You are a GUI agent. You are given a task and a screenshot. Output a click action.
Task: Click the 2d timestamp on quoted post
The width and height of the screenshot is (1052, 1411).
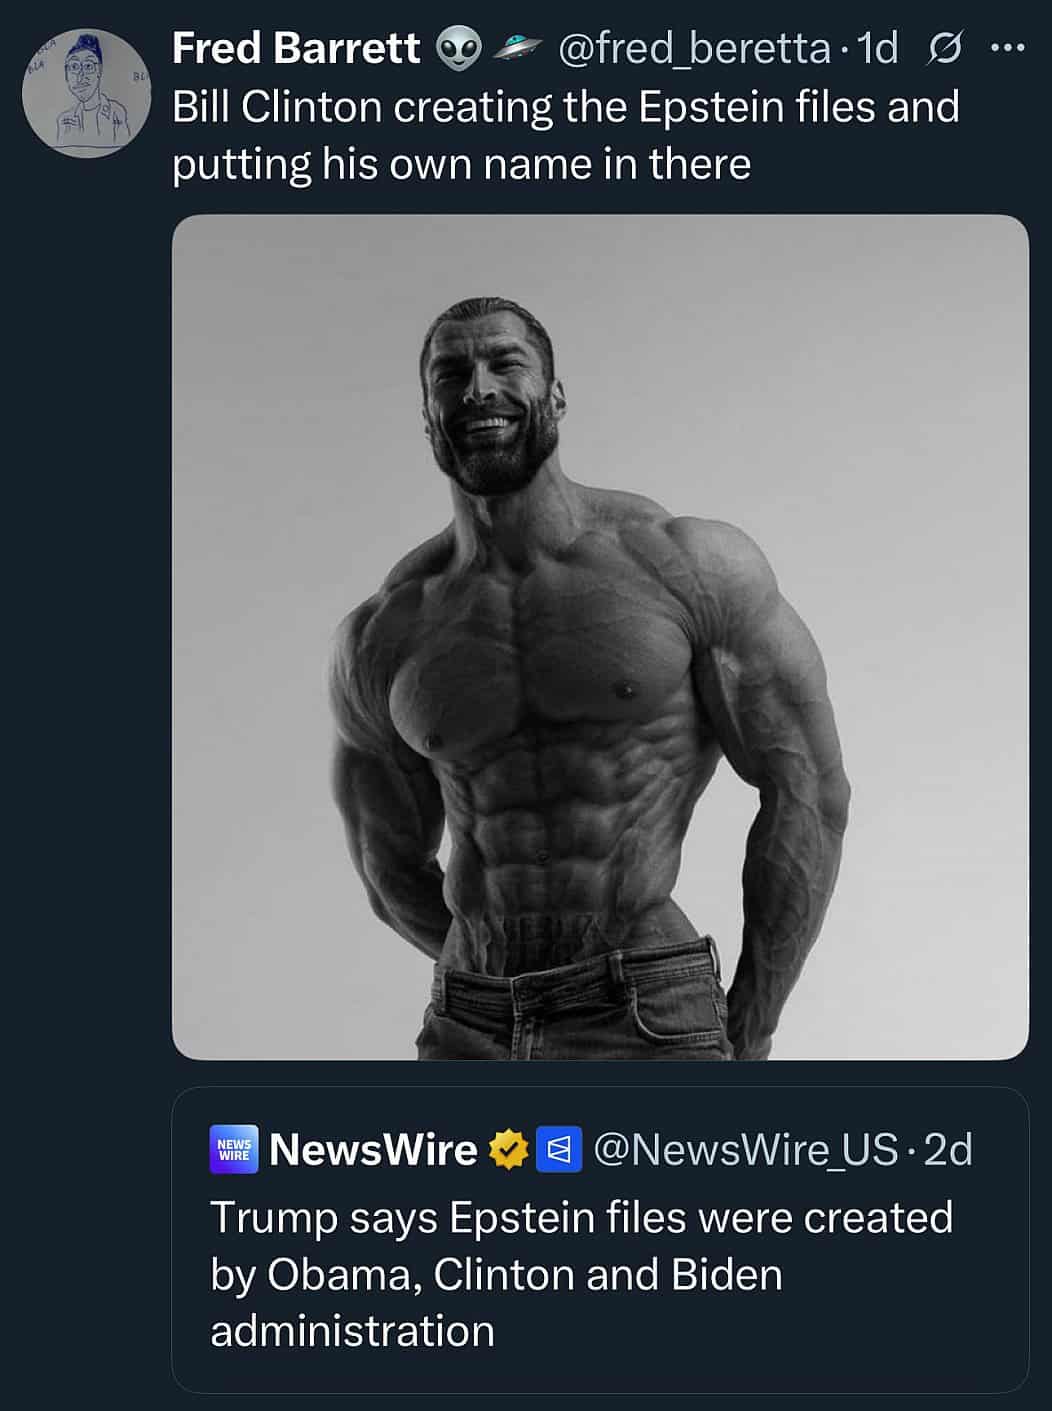click(x=948, y=1150)
